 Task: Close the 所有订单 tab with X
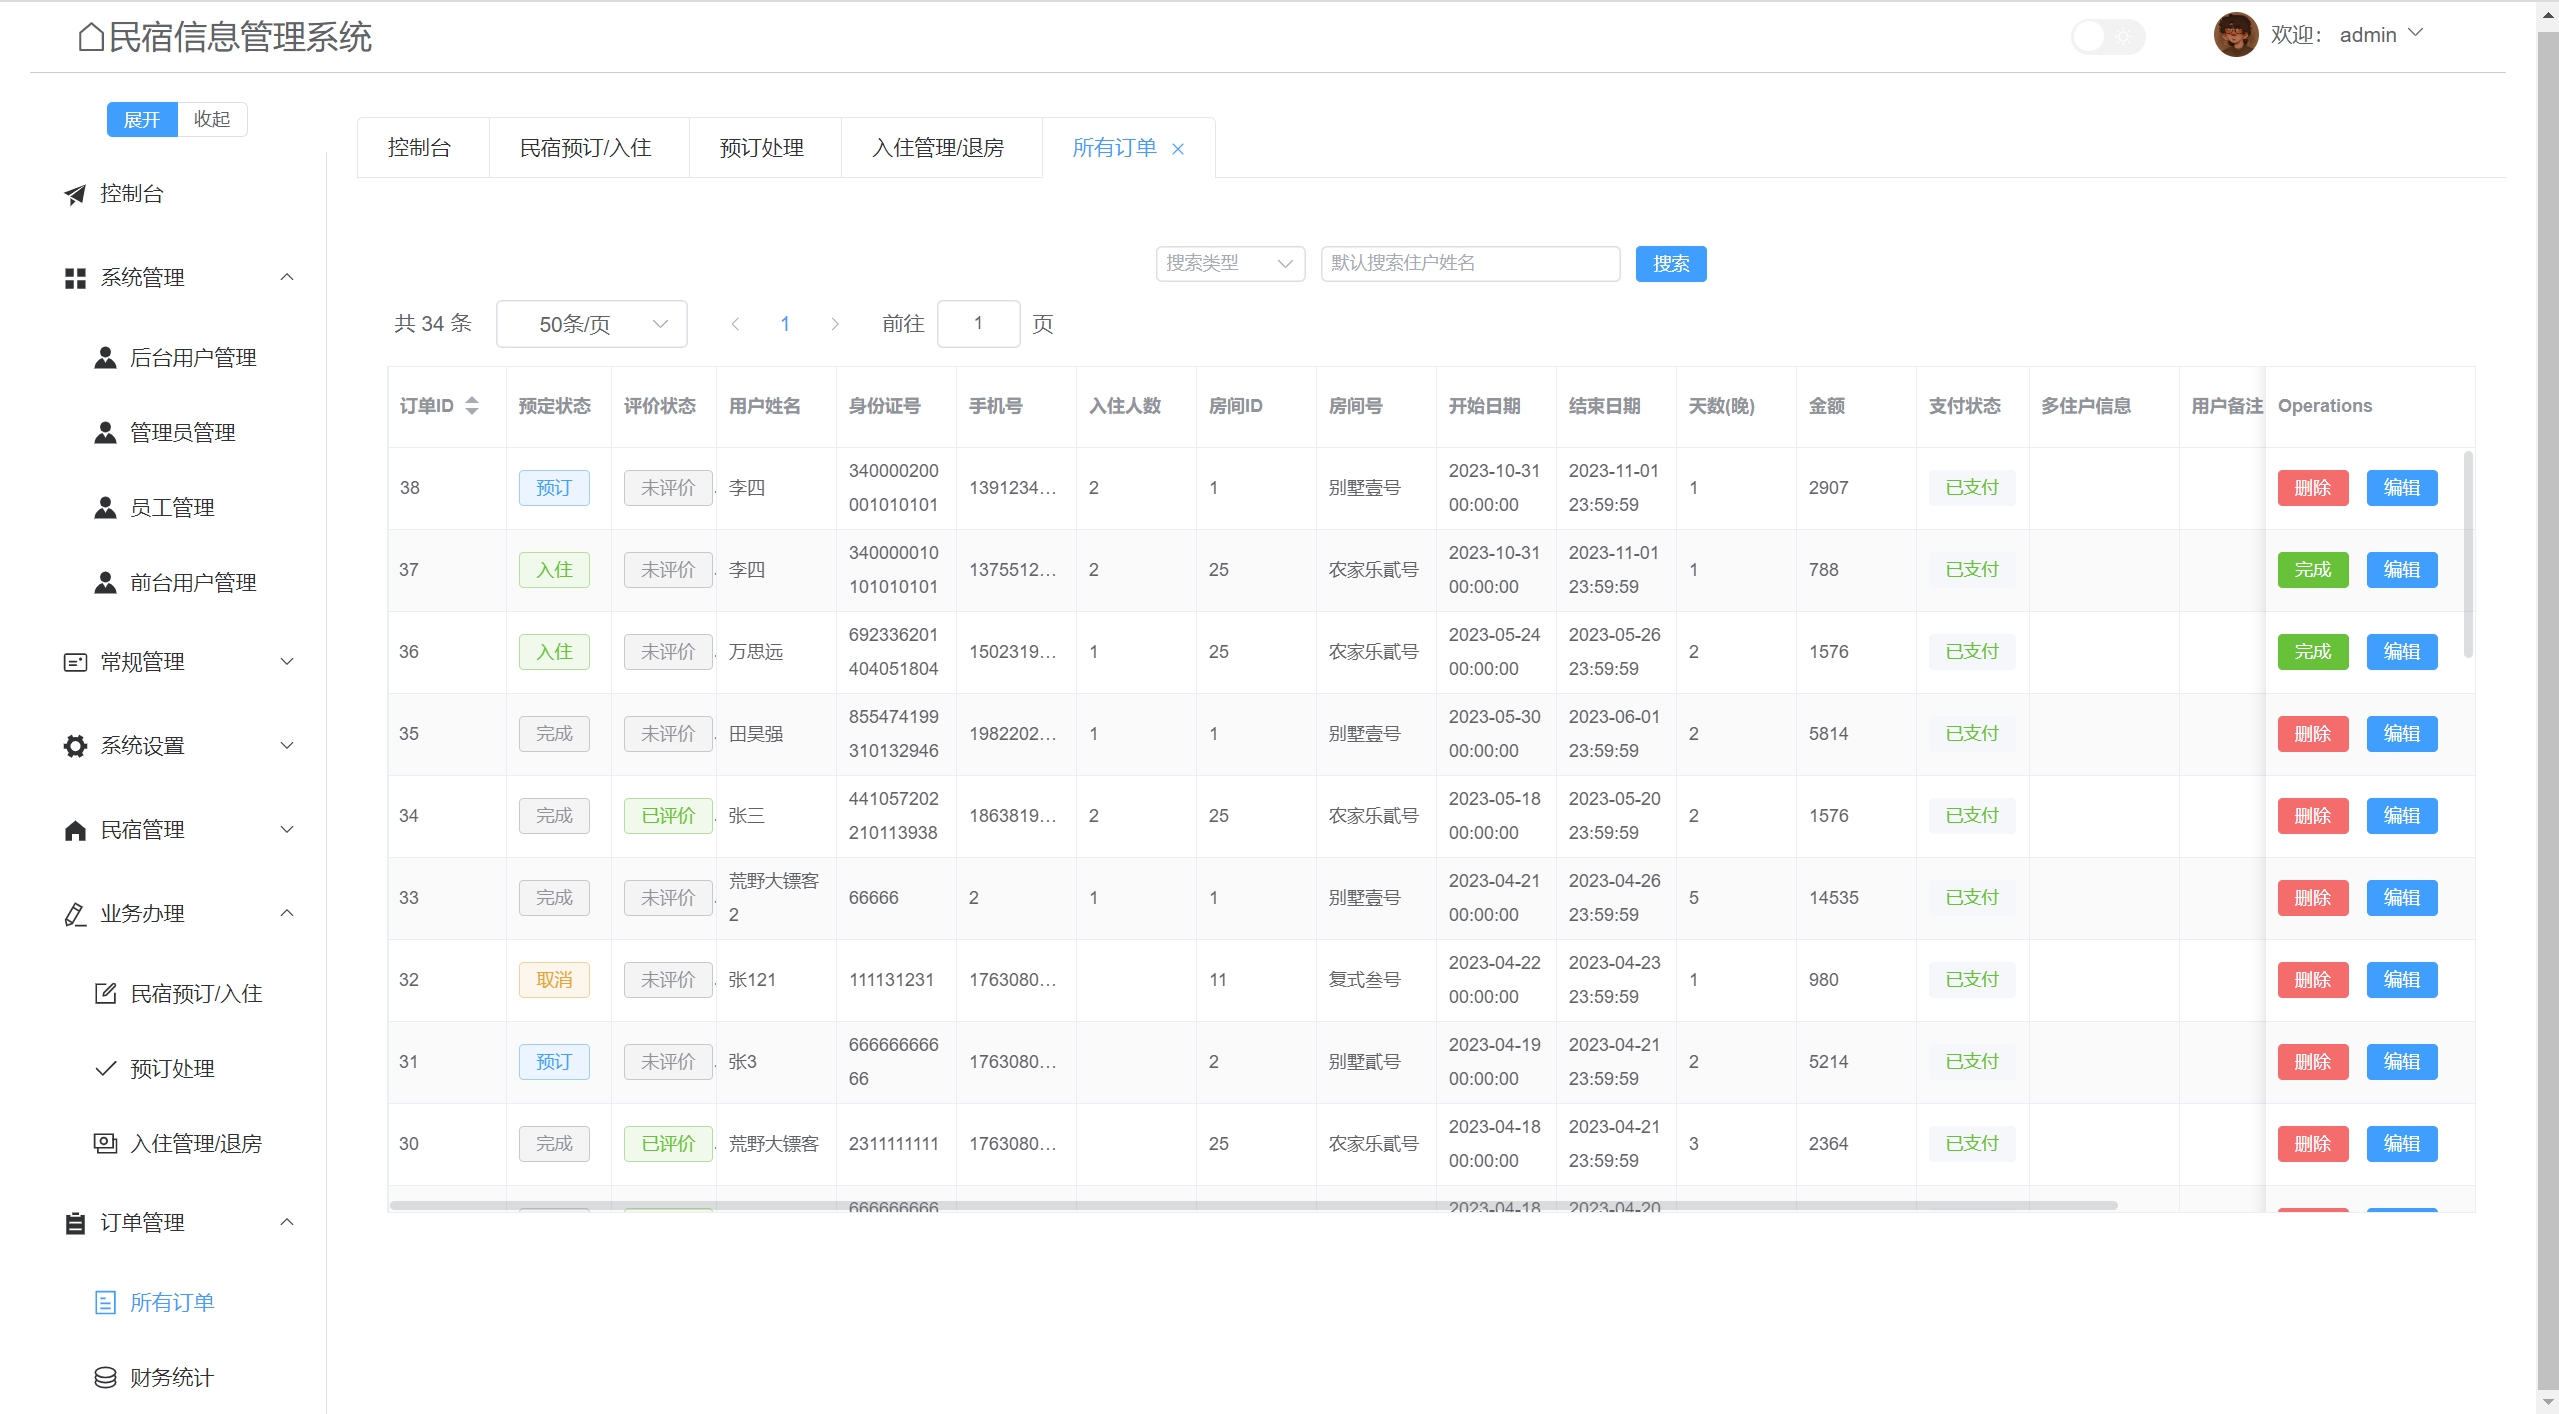(x=1178, y=149)
